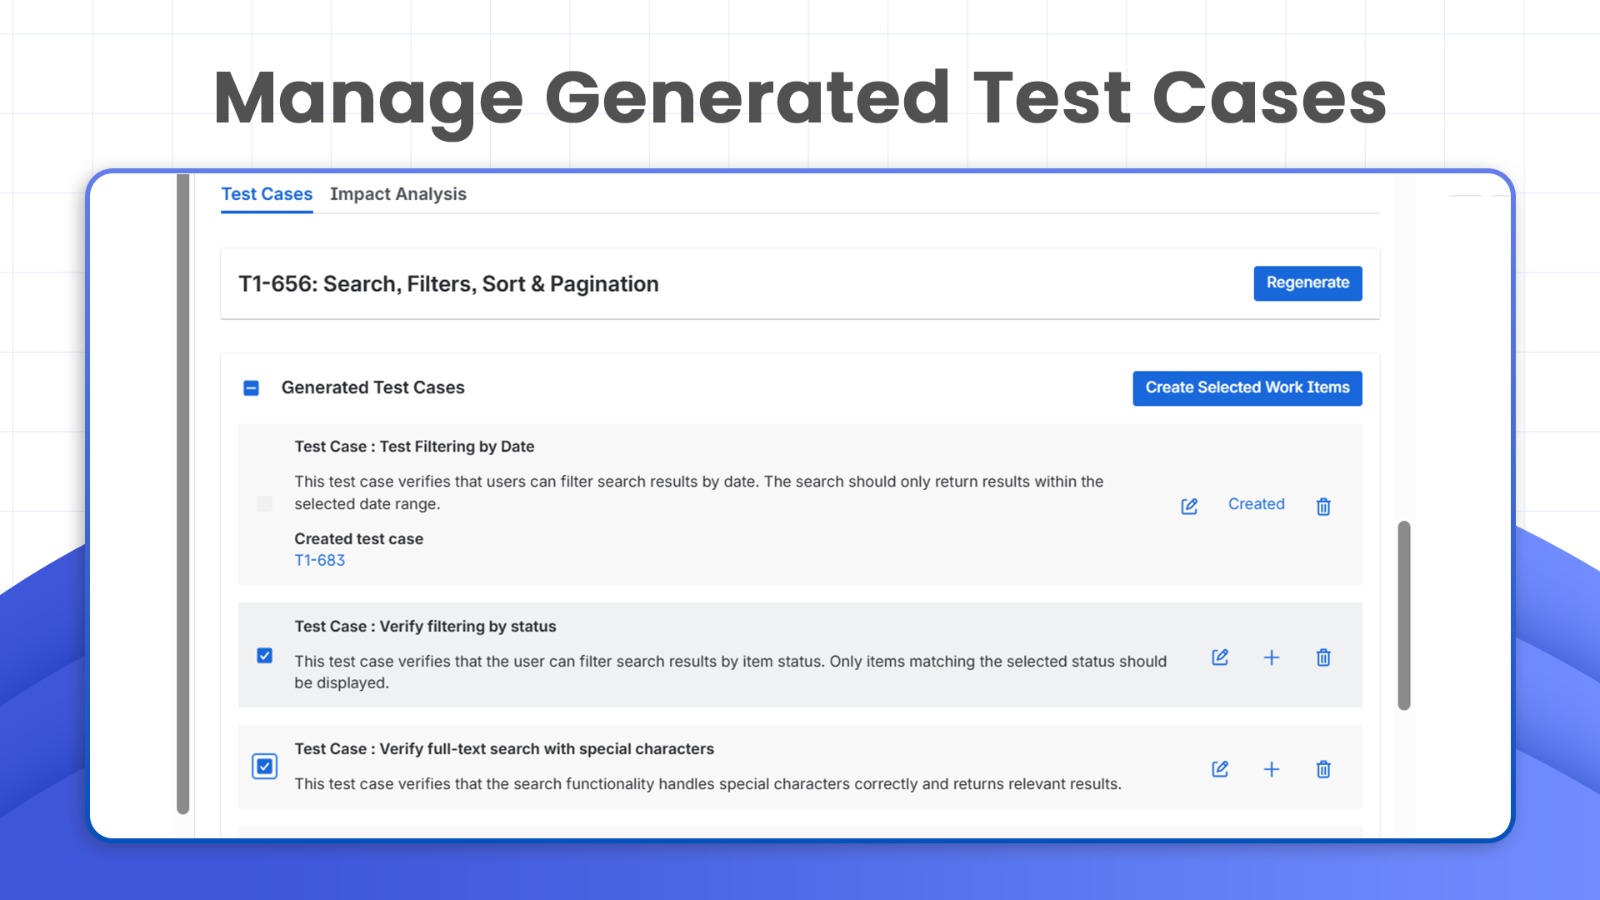Open the edit icon for Test Filtering by Date
The height and width of the screenshot is (900, 1600).
tap(1188, 506)
